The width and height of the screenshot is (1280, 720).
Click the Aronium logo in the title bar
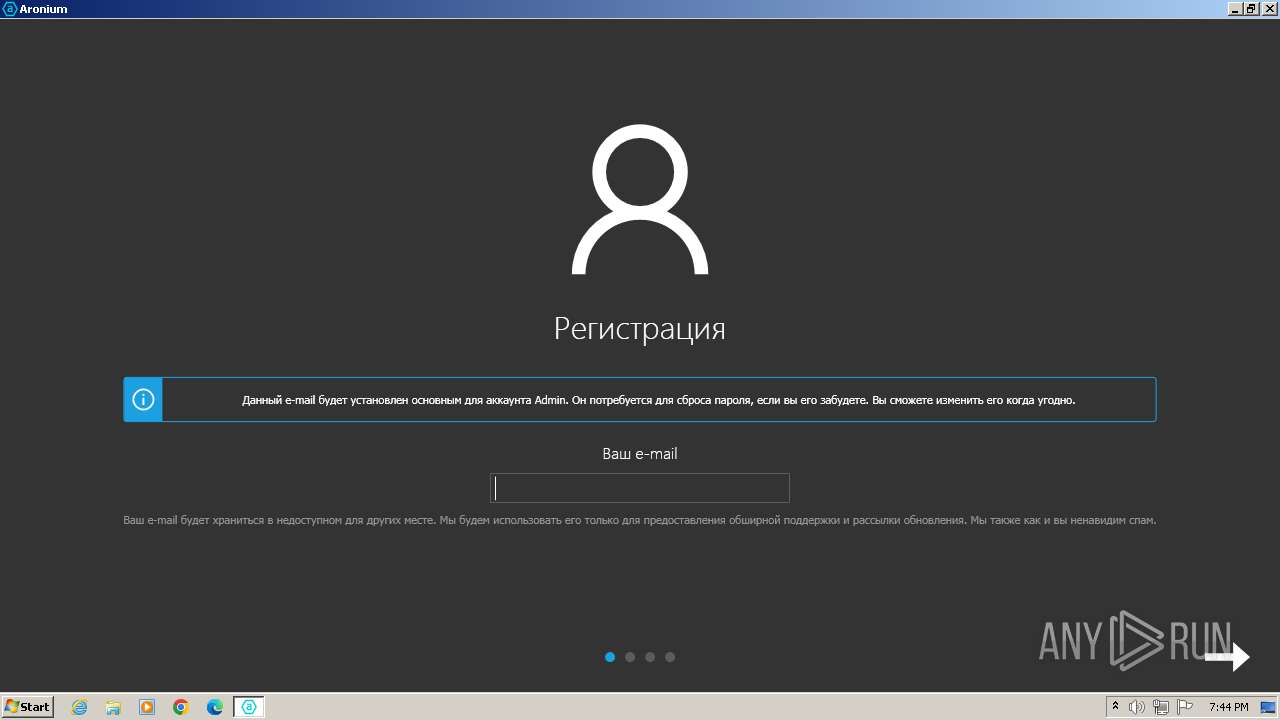[x=10, y=9]
